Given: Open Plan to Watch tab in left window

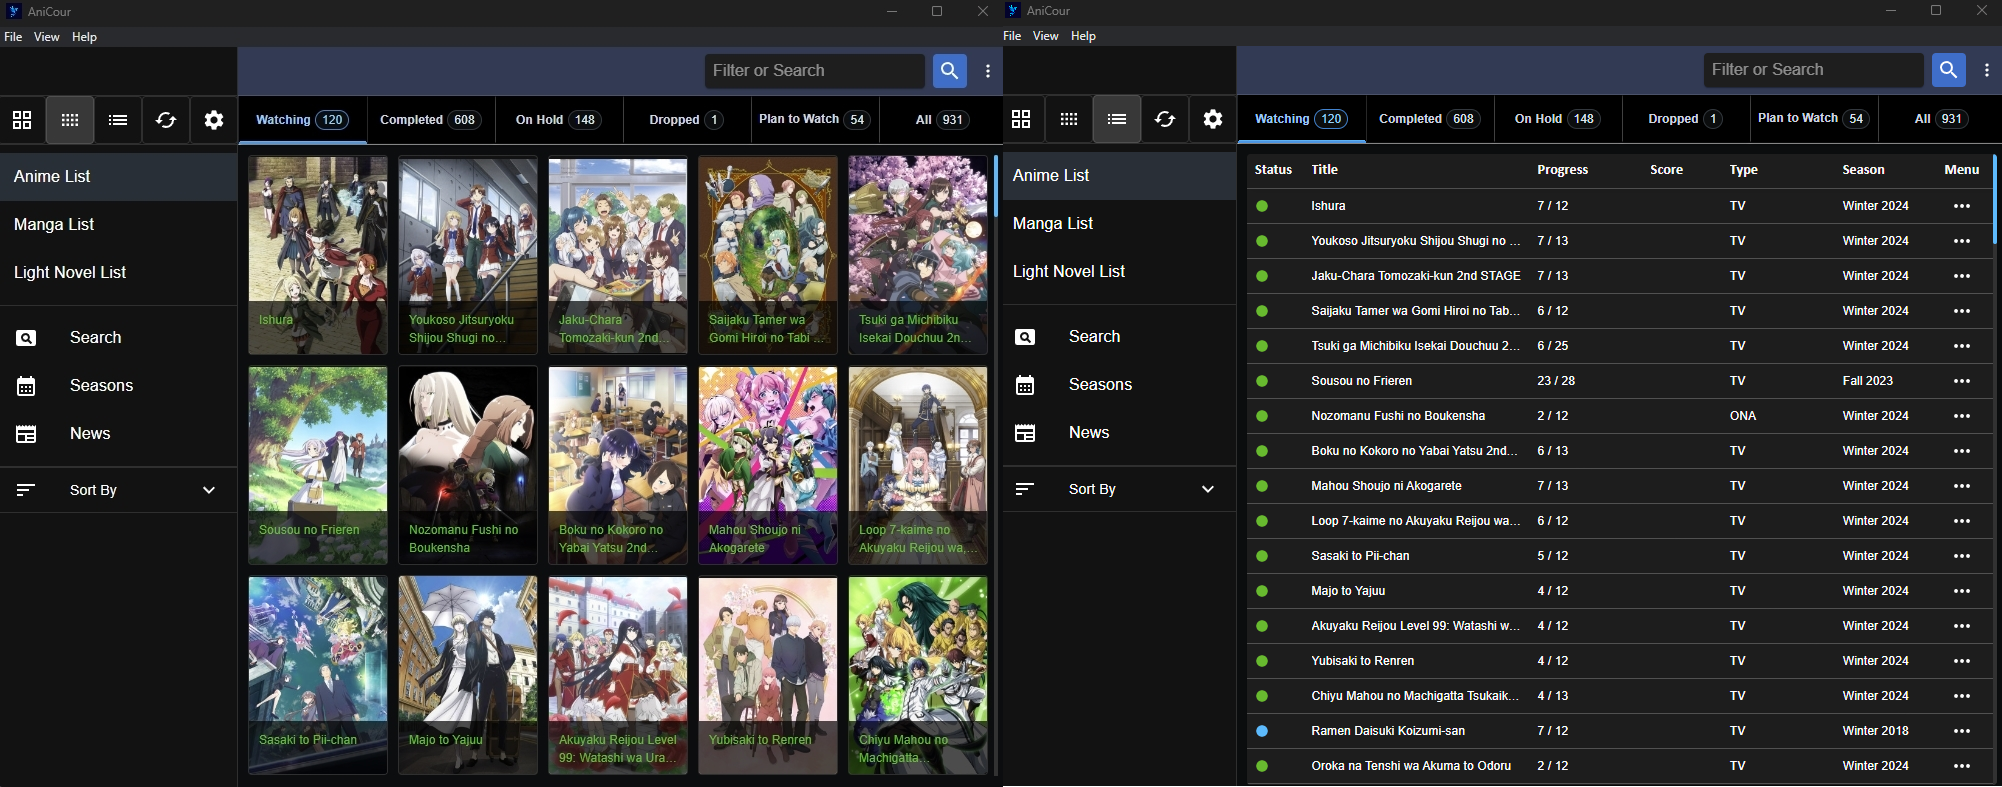Looking at the screenshot, I should (813, 119).
